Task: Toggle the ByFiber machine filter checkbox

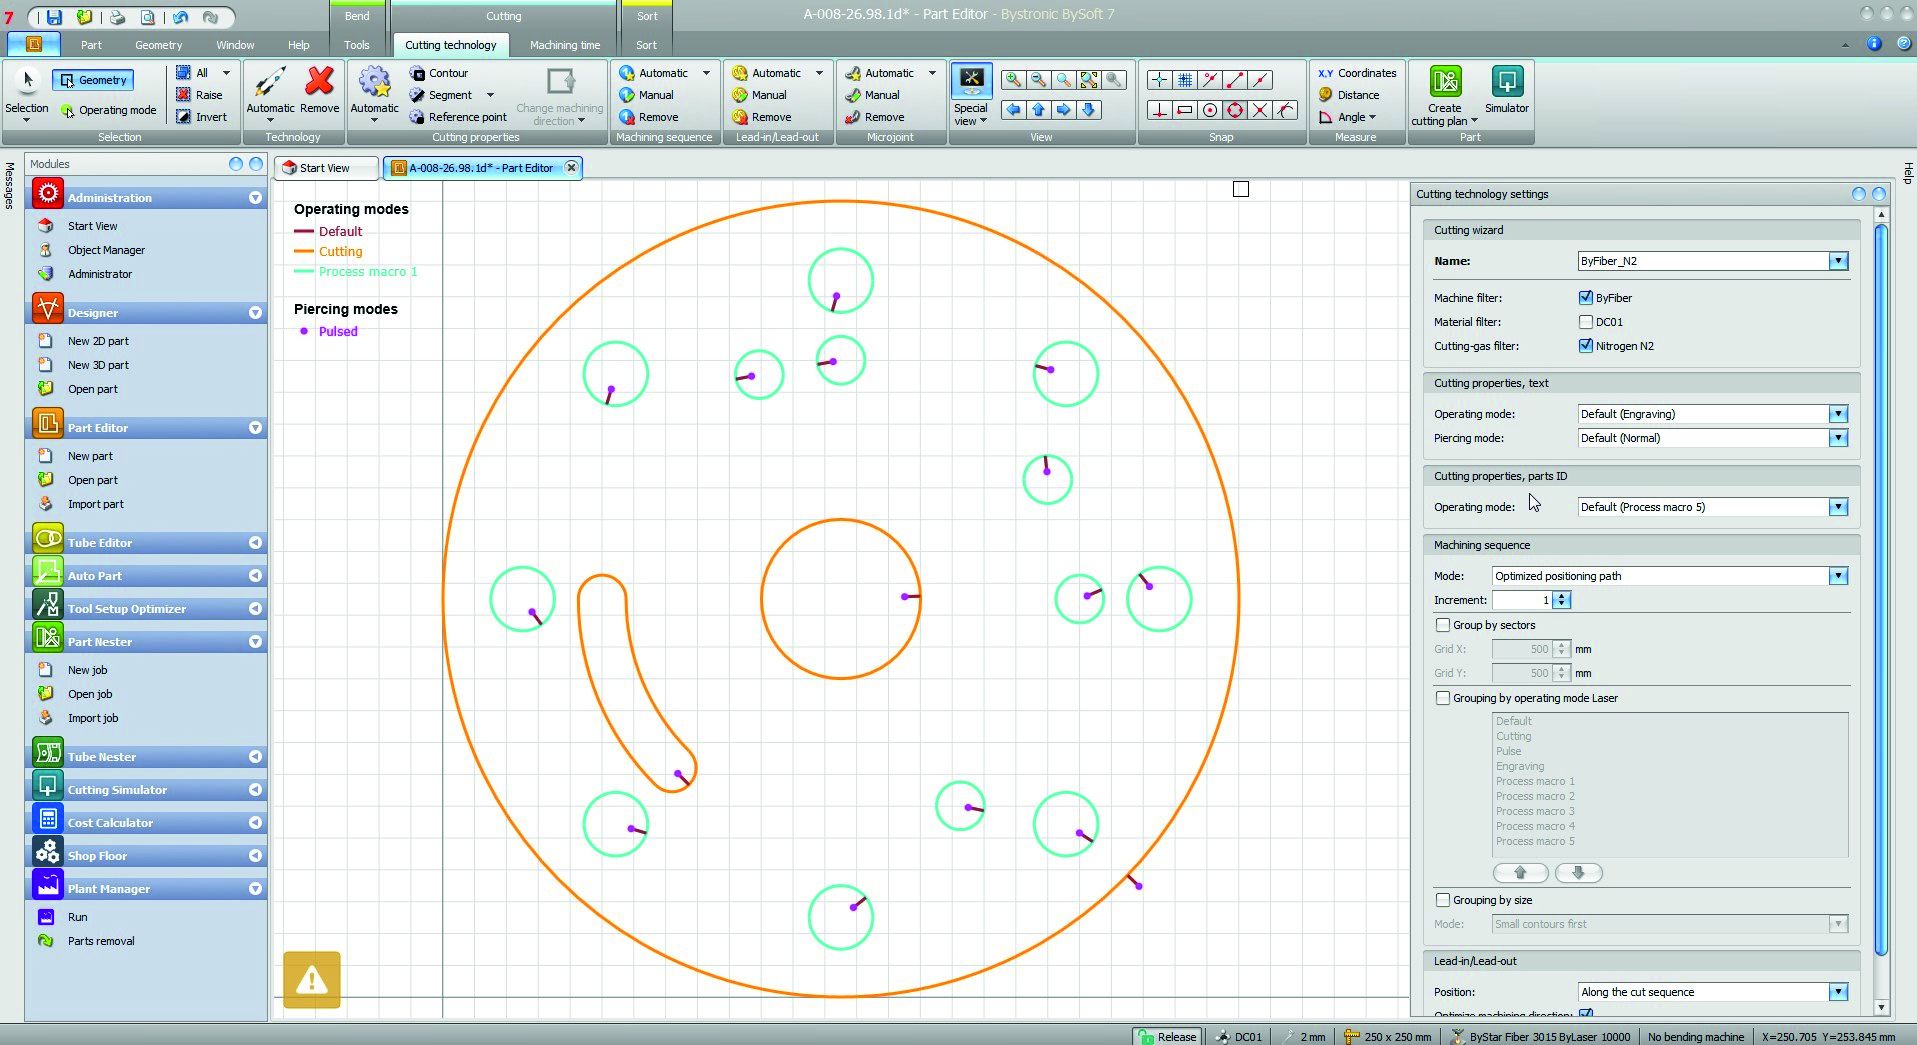Action: click(x=1585, y=298)
